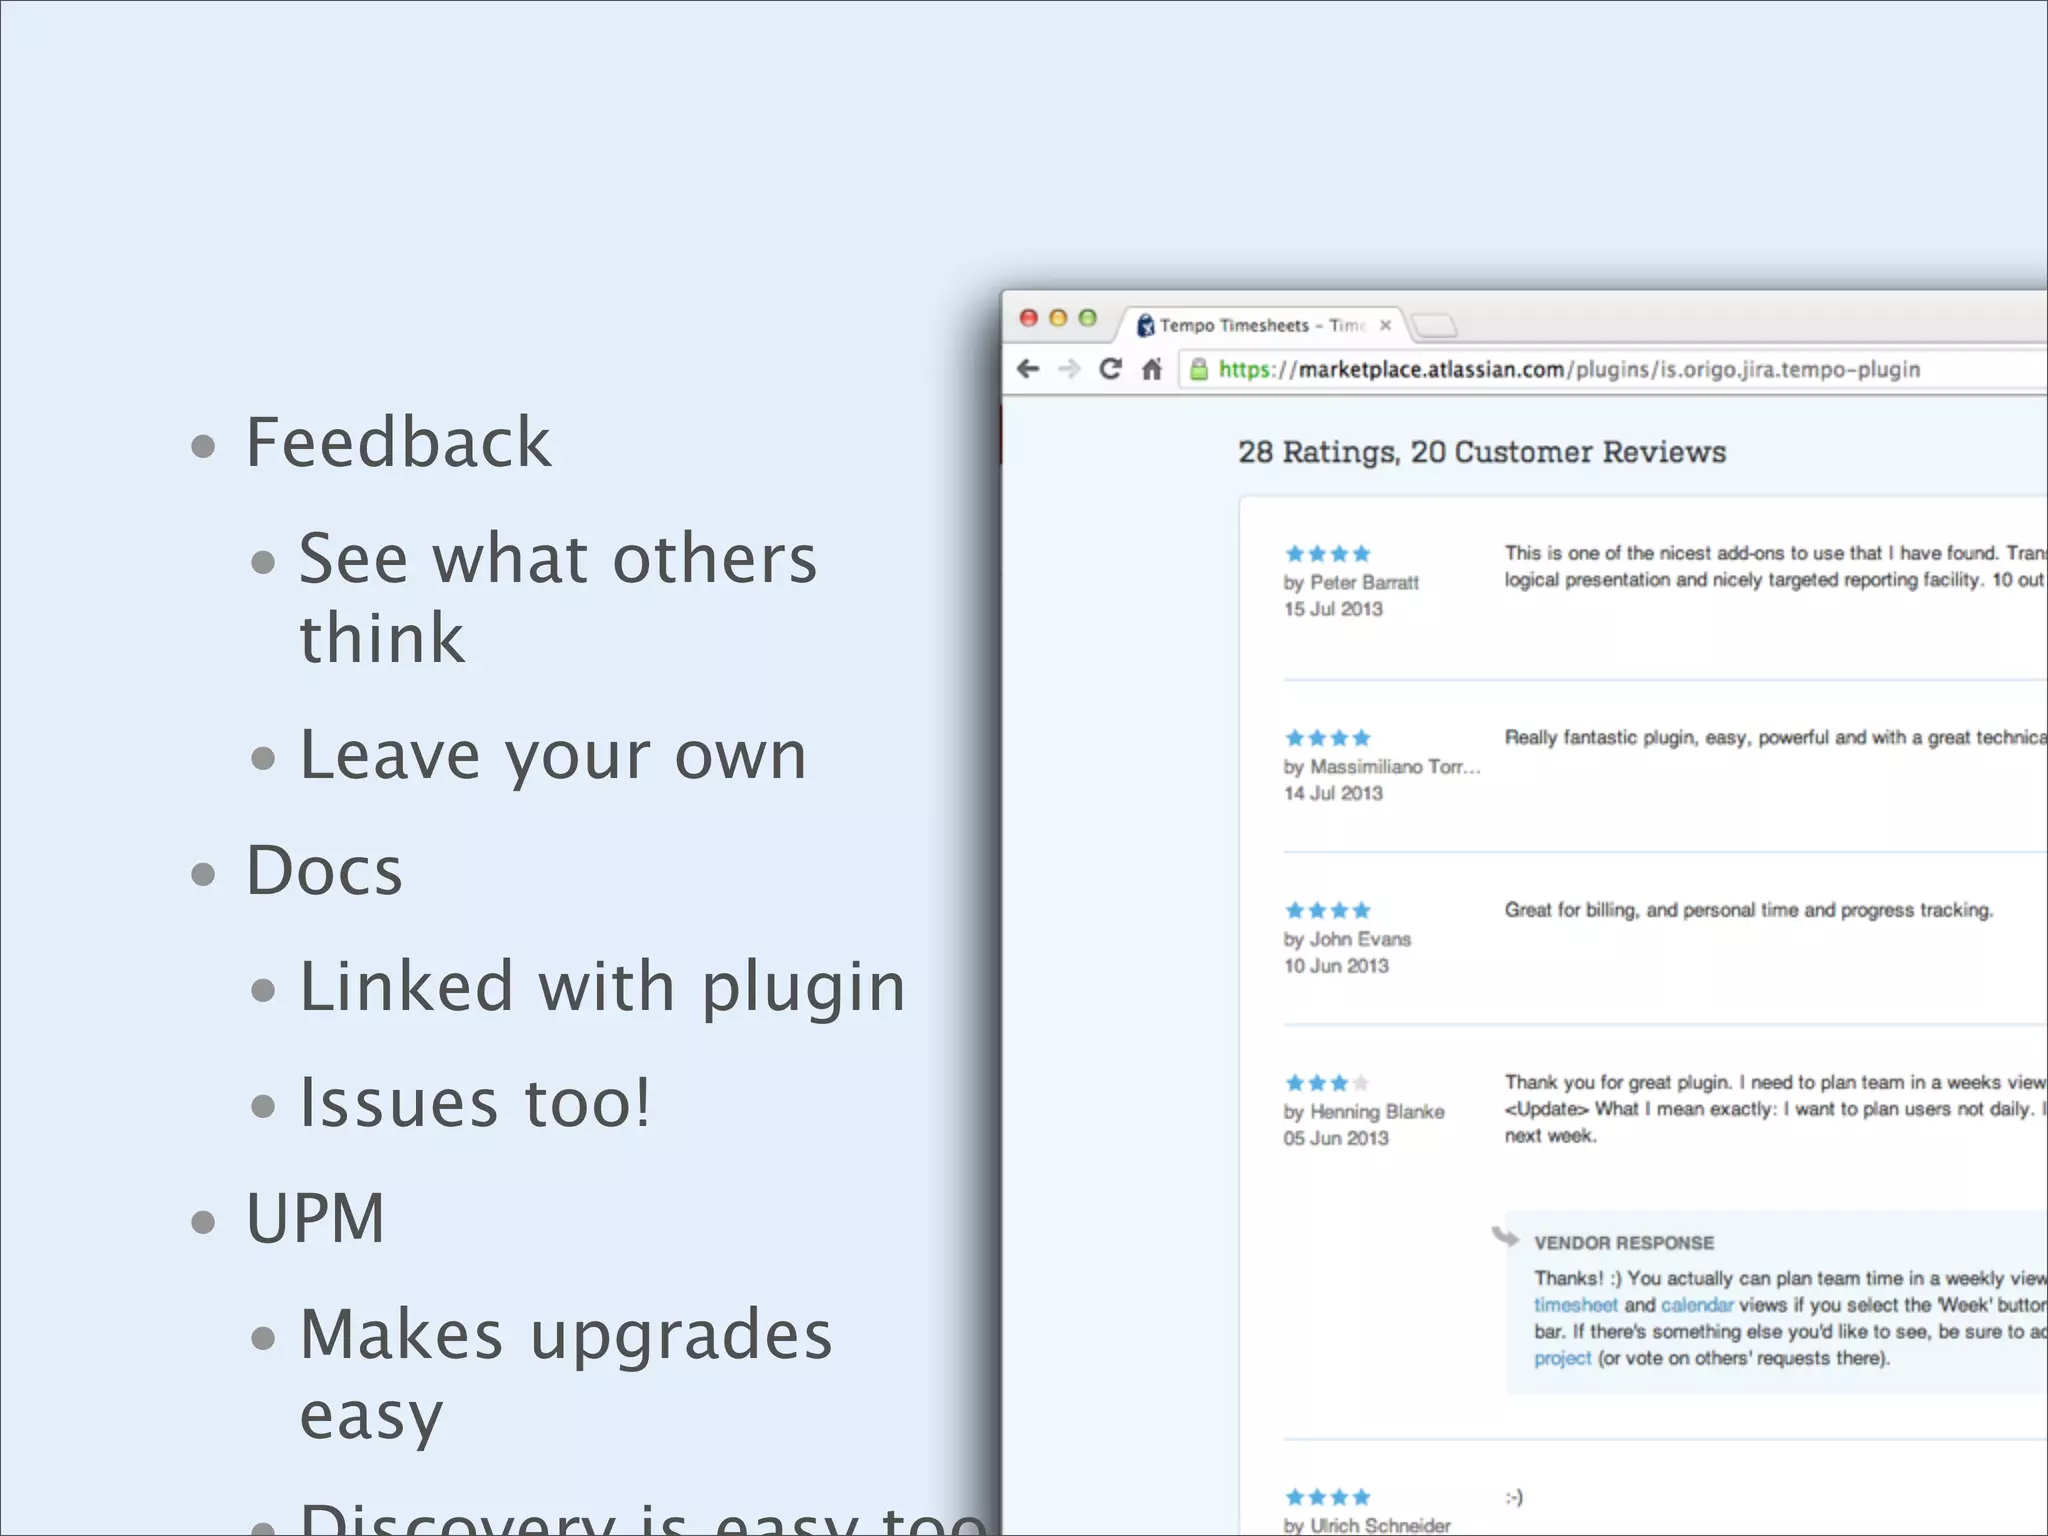Click reviewer name 'by Massimiliano Torr...'
Image resolution: width=2048 pixels, height=1536 pixels.
(1382, 767)
